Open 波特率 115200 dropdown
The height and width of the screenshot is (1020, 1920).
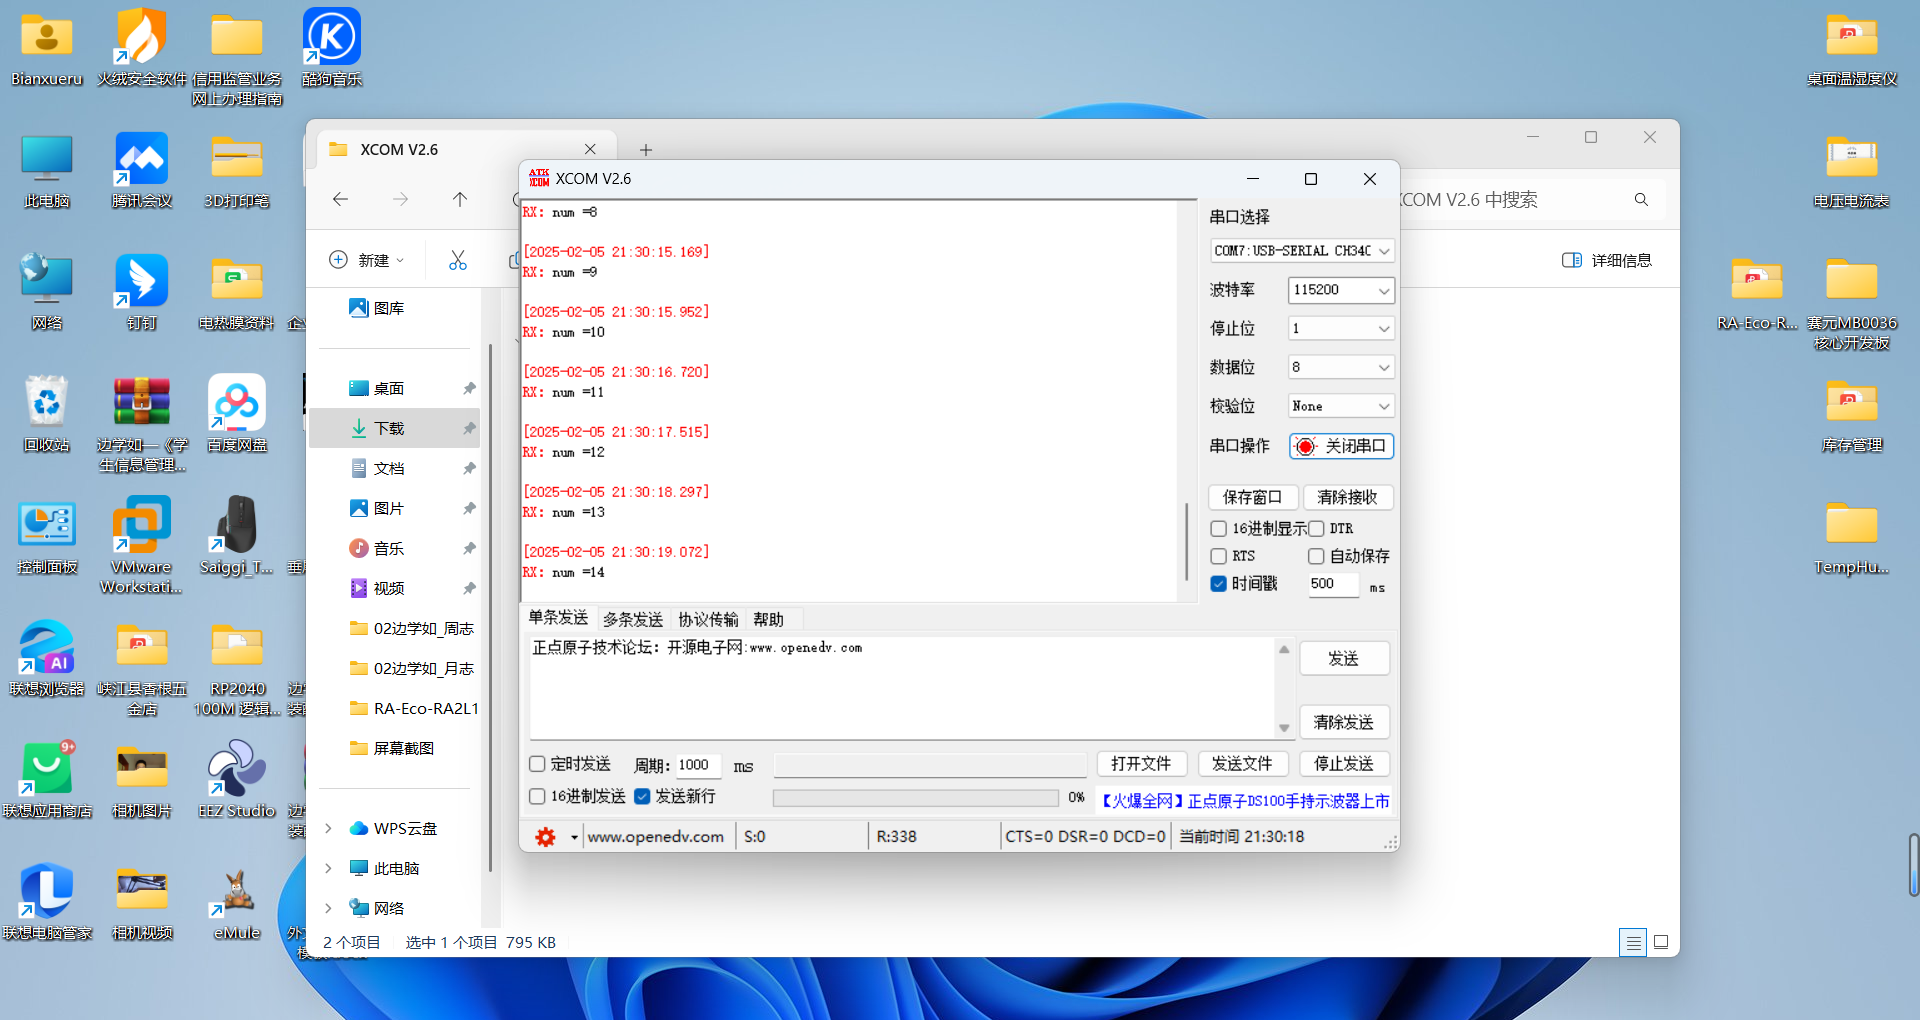(1341, 290)
